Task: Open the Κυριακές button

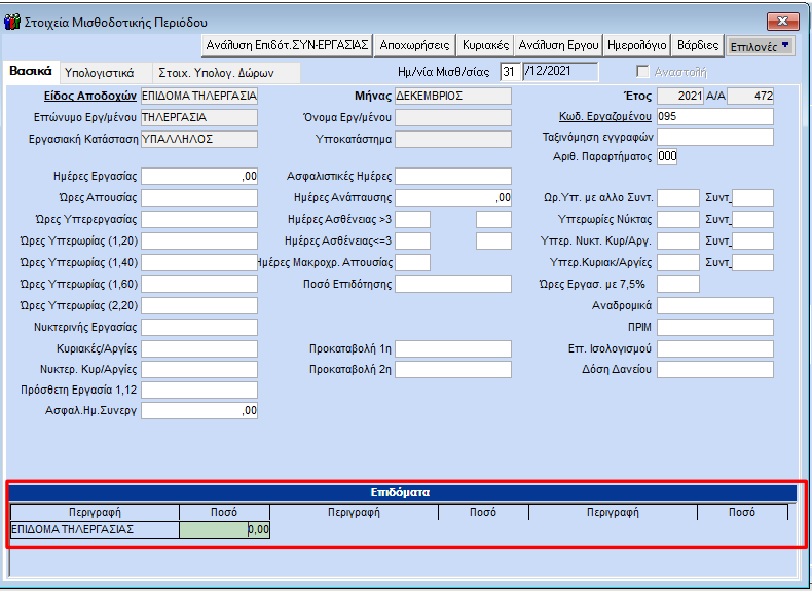Action: pyautogui.click(x=486, y=45)
